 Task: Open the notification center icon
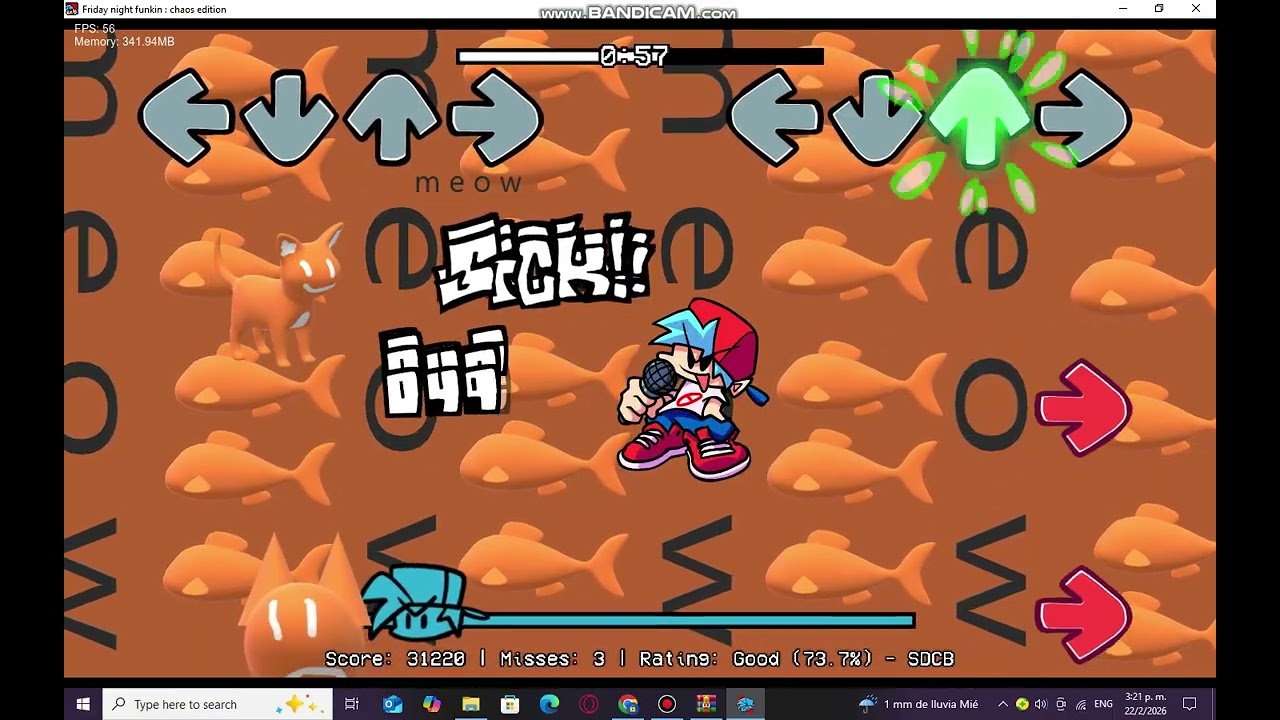click(x=1190, y=704)
